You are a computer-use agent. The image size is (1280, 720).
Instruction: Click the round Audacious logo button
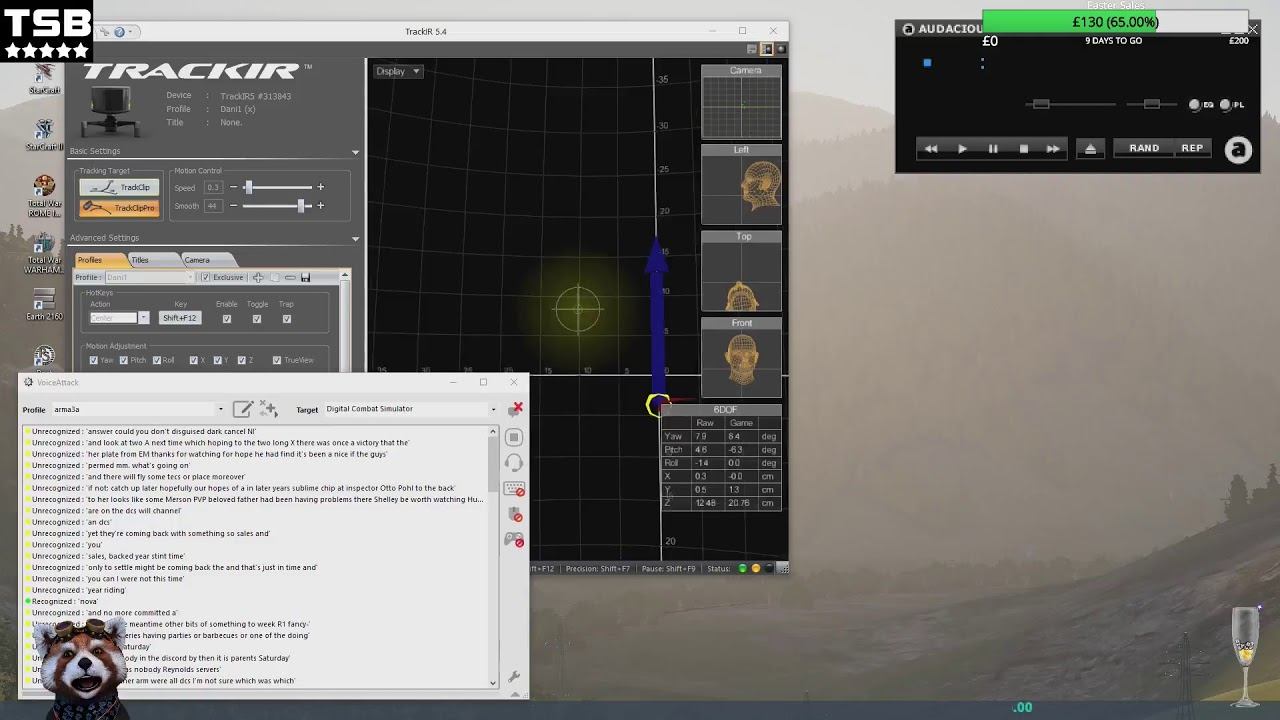point(1238,150)
